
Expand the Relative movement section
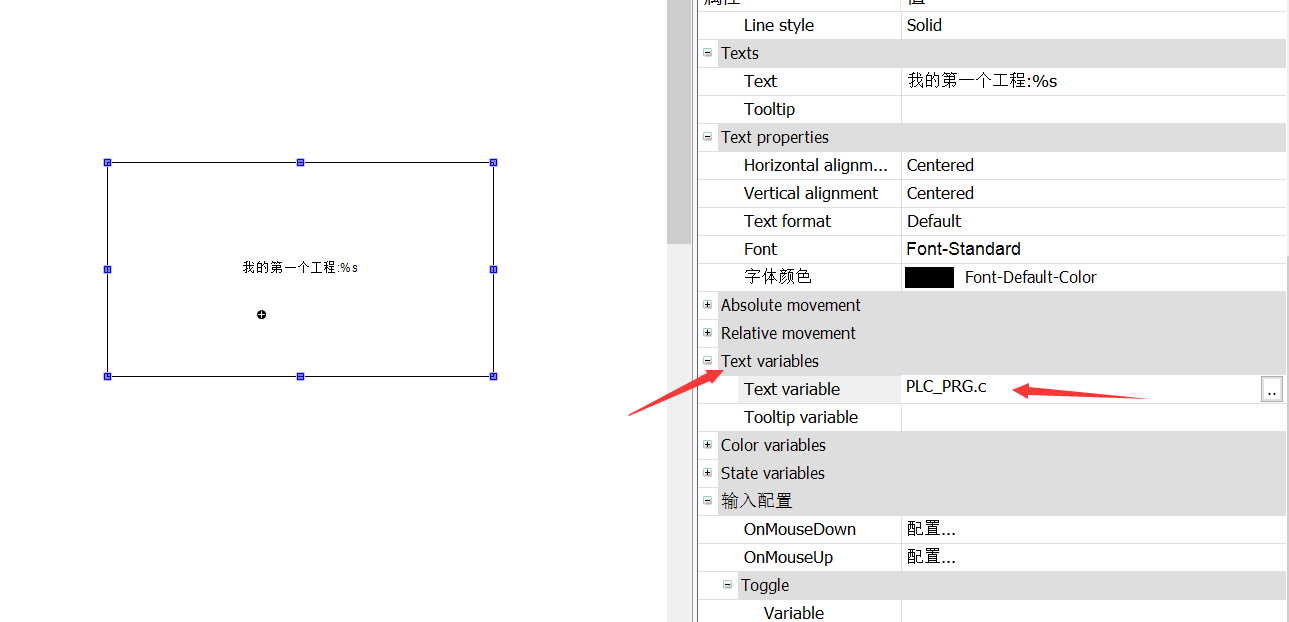click(708, 333)
